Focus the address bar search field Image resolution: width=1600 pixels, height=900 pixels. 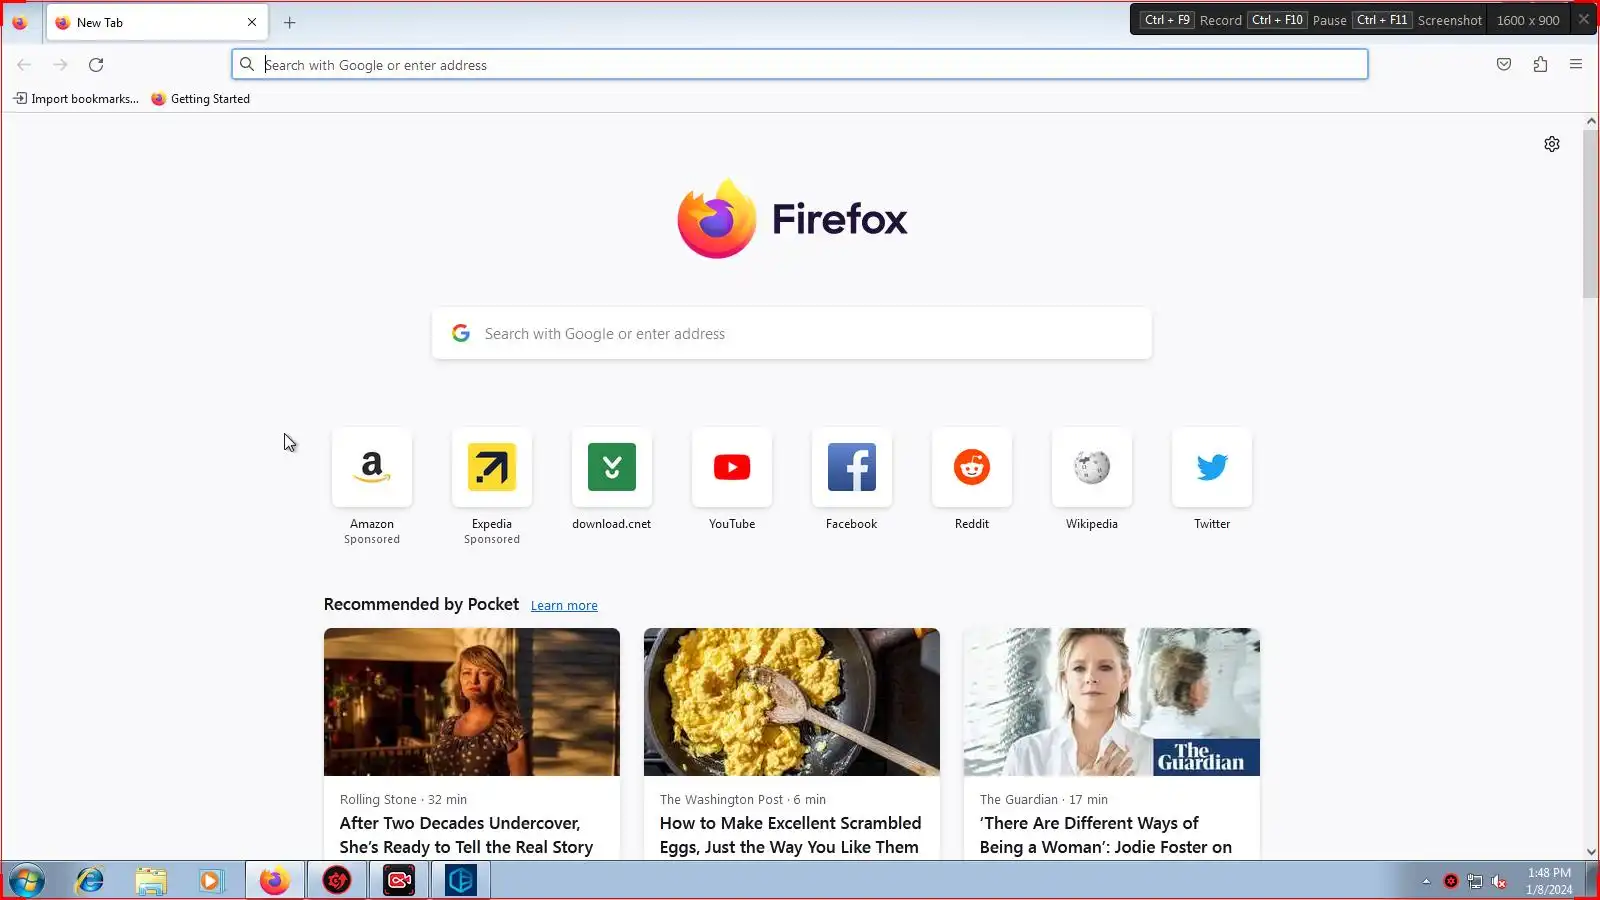point(800,65)
